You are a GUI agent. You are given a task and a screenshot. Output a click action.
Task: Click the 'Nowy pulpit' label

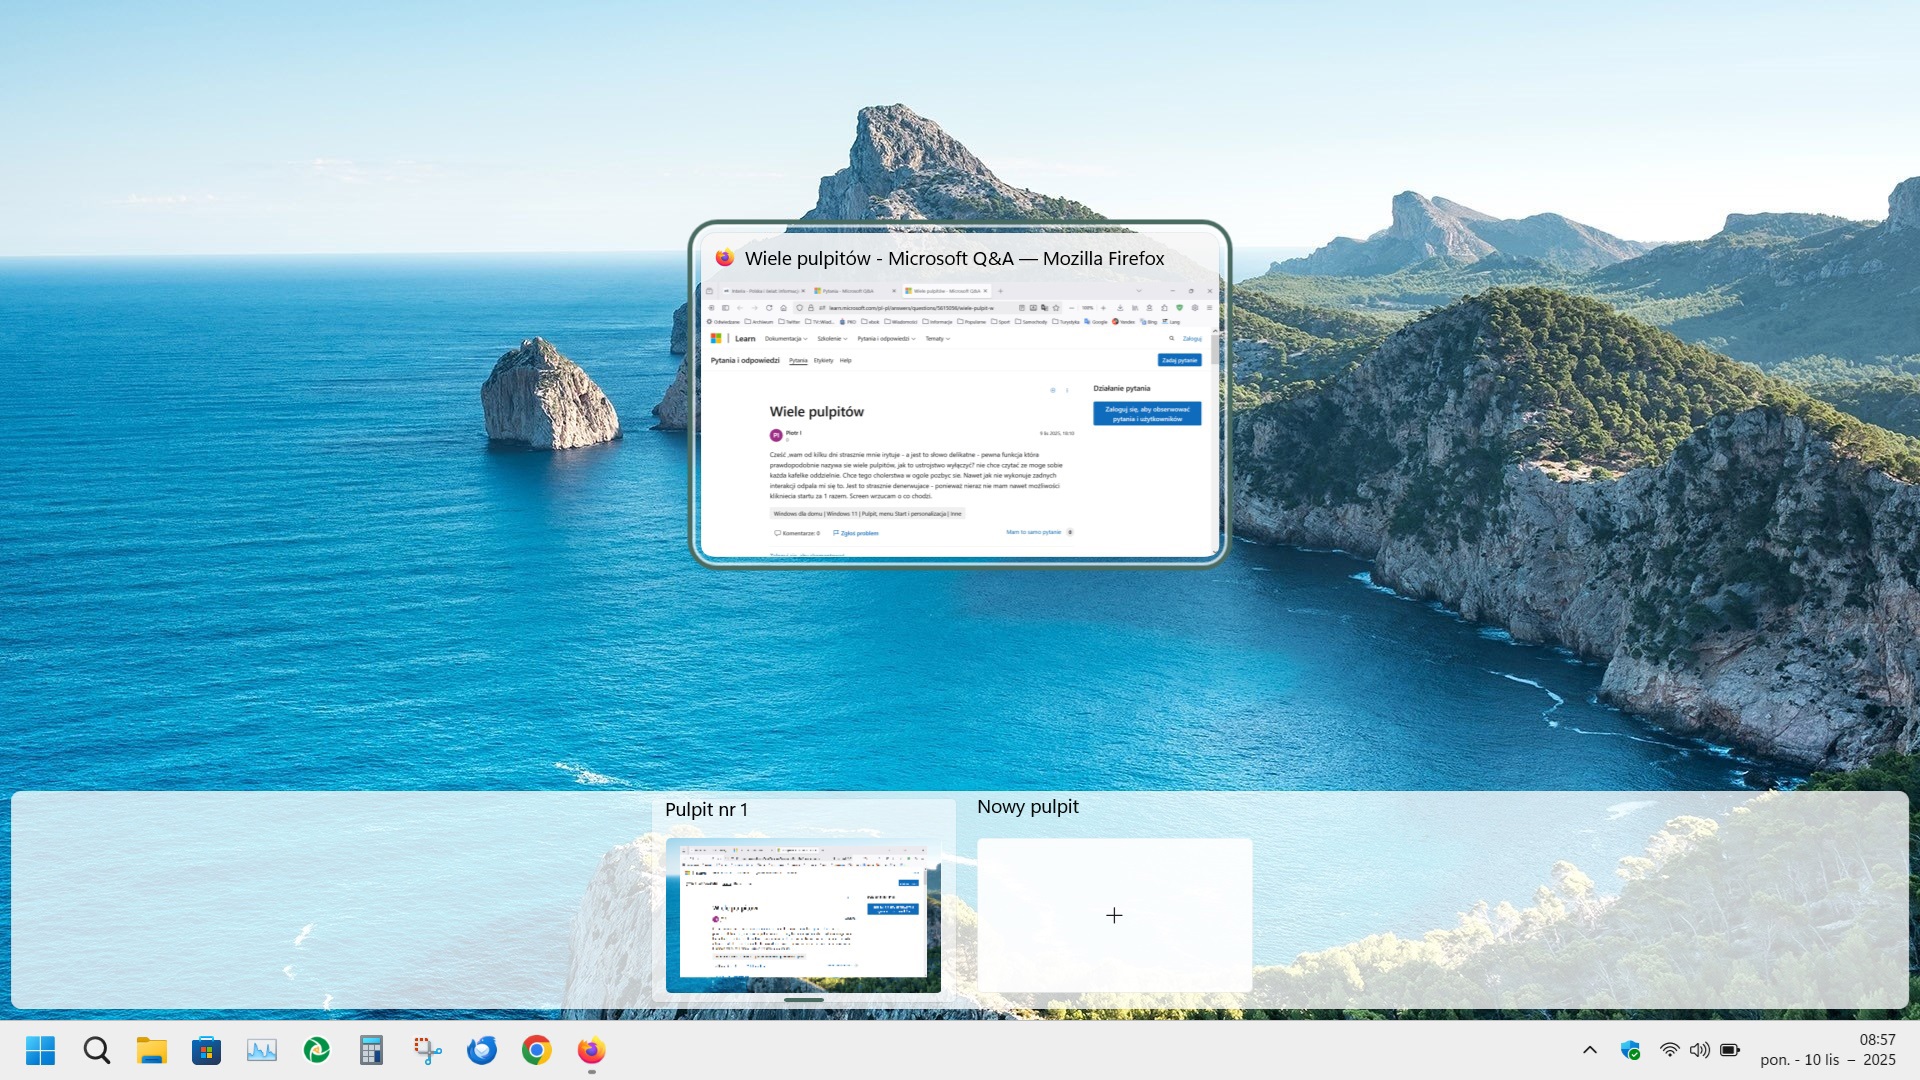pos(1027,807)
